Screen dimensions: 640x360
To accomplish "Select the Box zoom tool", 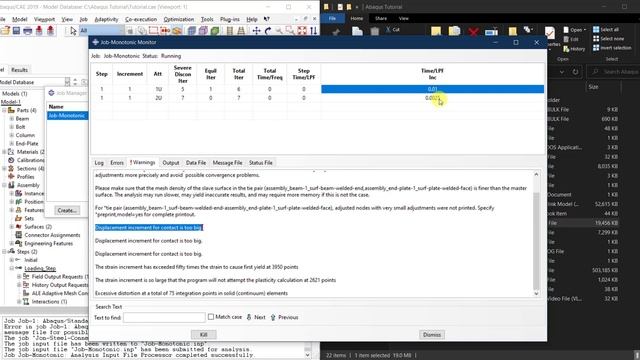I will tap(290, 31).
